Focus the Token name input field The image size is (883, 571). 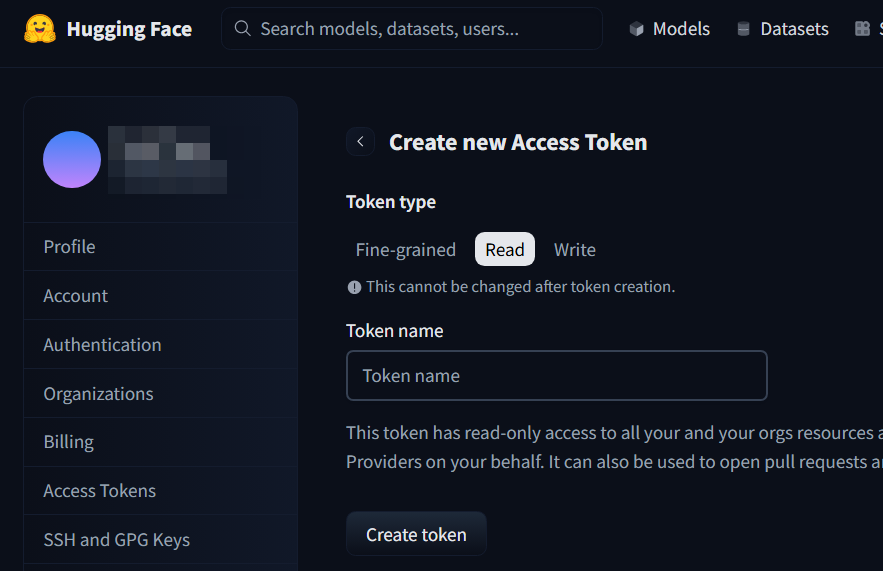pos(556,376)
